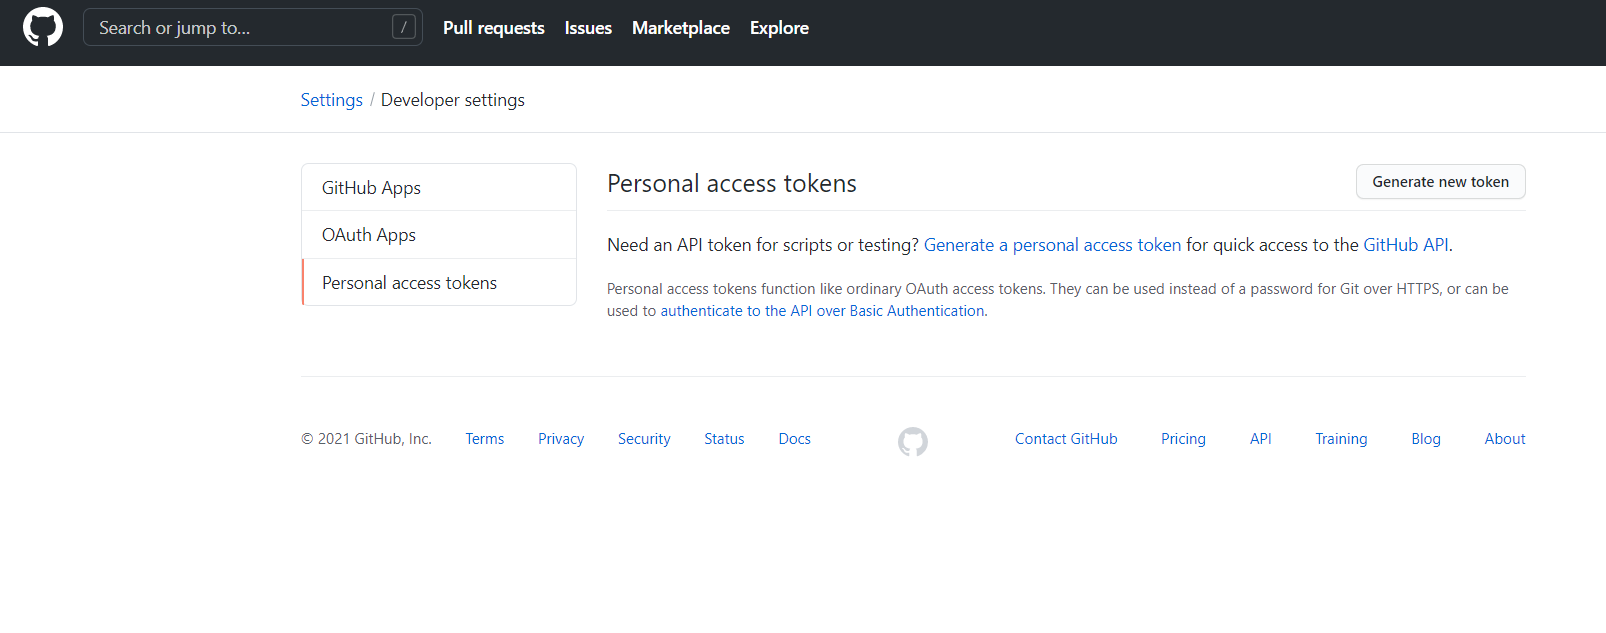
Task: Open Terms link in footer
Action: tap(484, 439)
